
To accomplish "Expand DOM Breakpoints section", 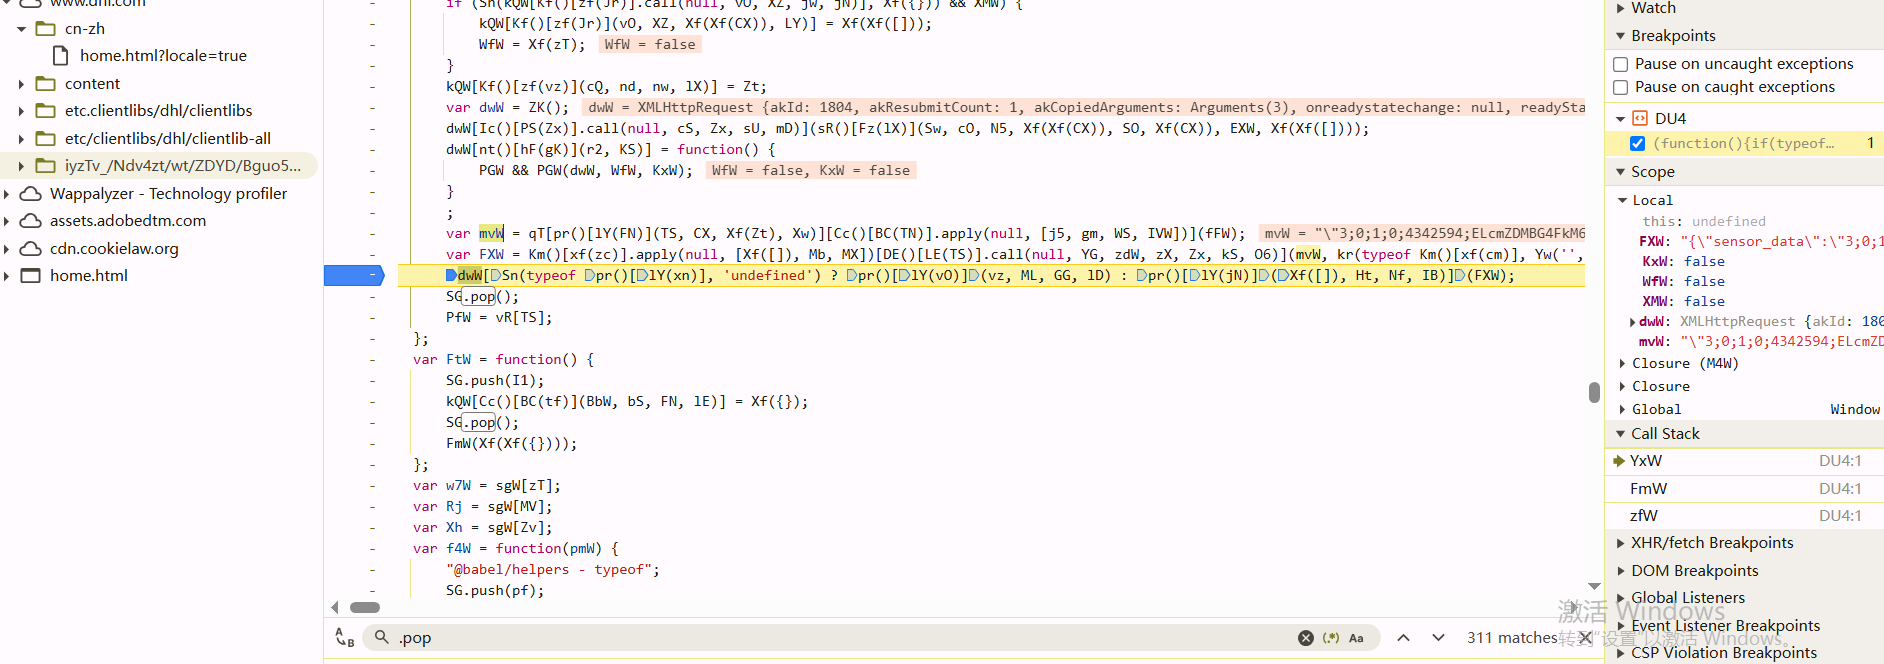I will pyautogui.click(x=1621, y=571).
